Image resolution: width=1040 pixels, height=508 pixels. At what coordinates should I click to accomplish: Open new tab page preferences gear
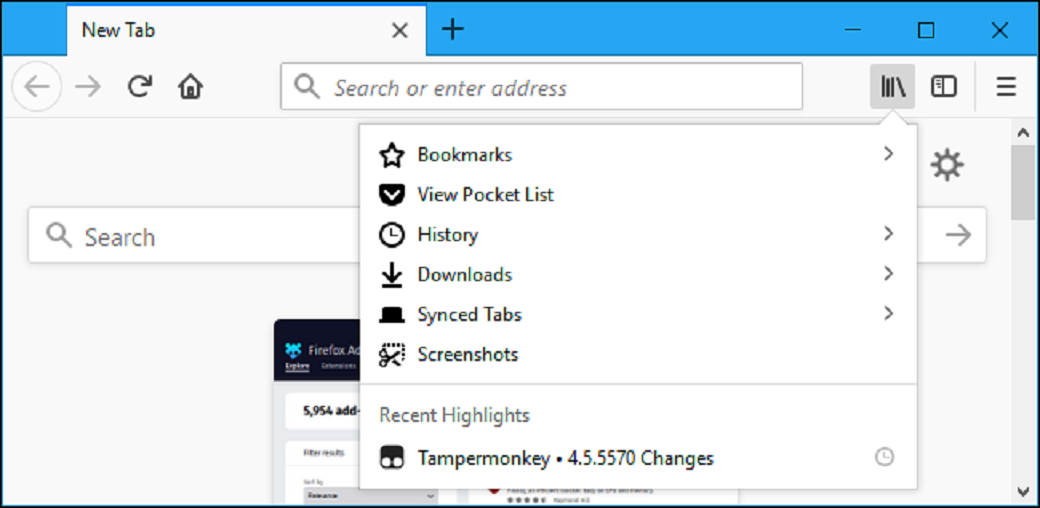tap(946, 165)
